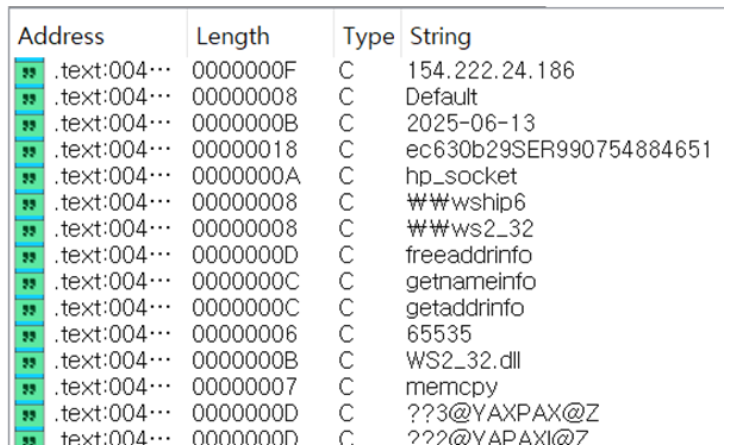Screen dimensions: 736x448
Task: Click the string icon for 2025-06-13 row
Action: click(30, 124)
